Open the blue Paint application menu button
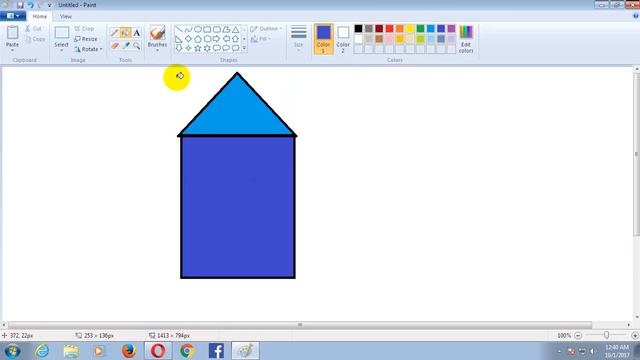The image size is (640, 360). click(13, 16)
